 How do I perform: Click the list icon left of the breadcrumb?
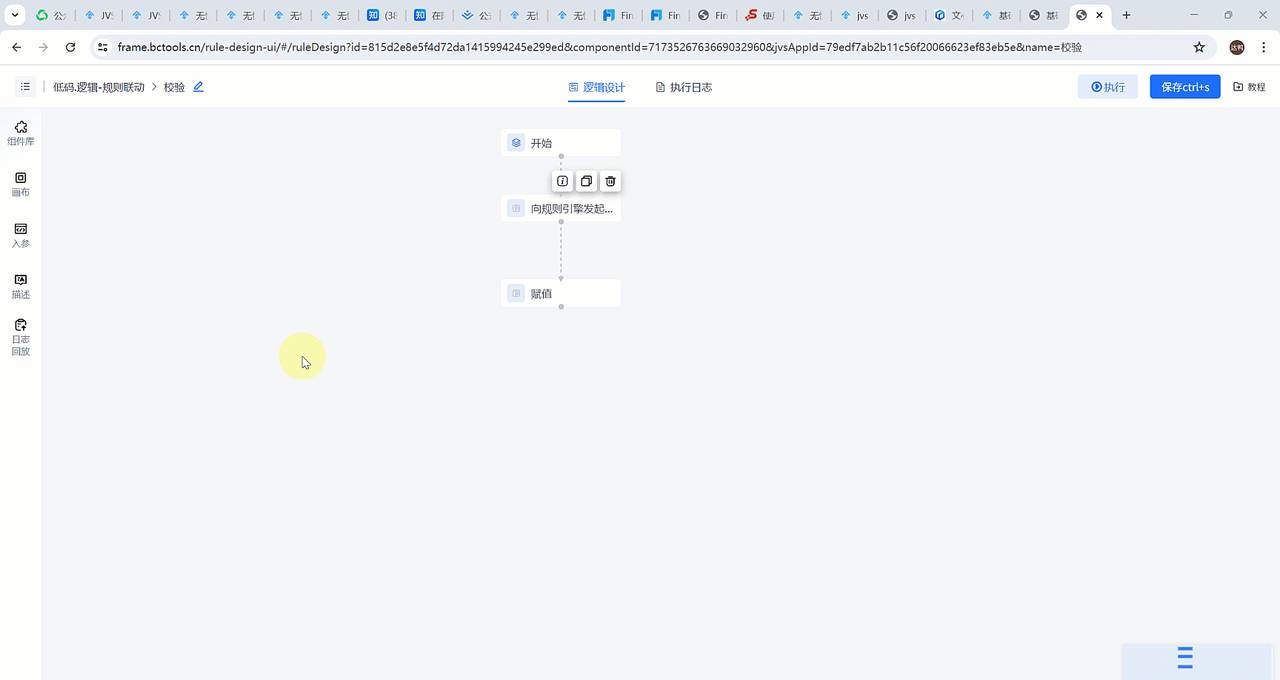pyautogui.click(x=25, y=86)
